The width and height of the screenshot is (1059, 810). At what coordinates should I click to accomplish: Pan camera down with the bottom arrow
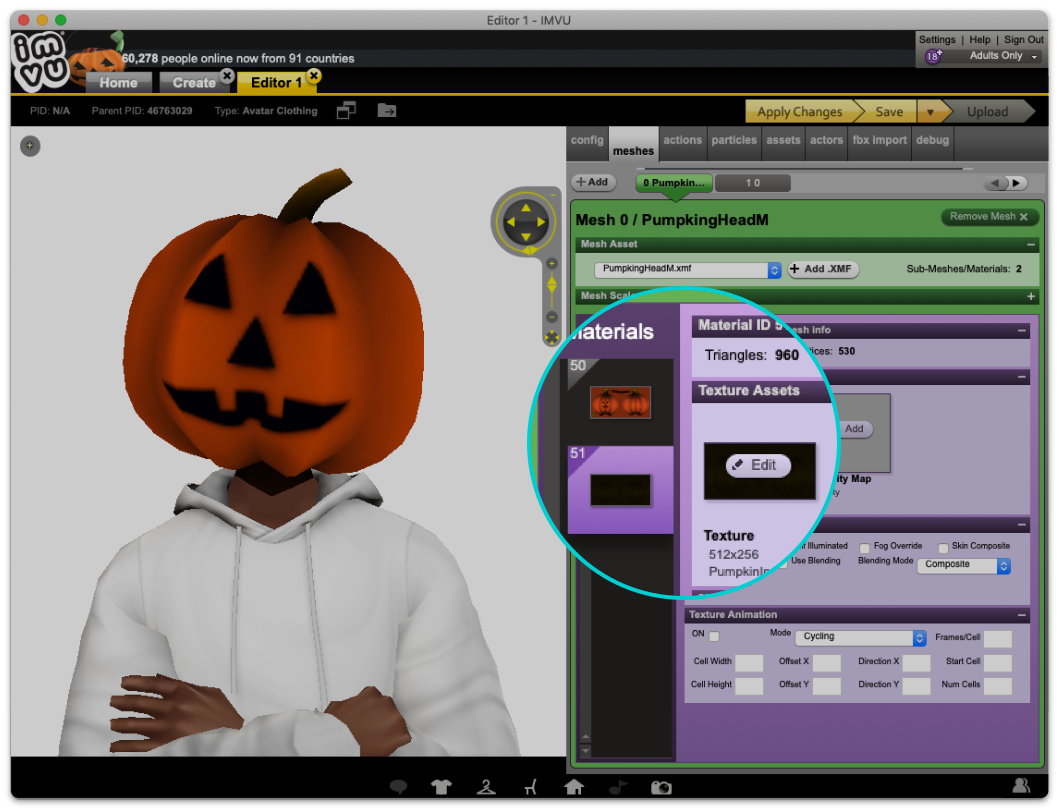[526, 236]
